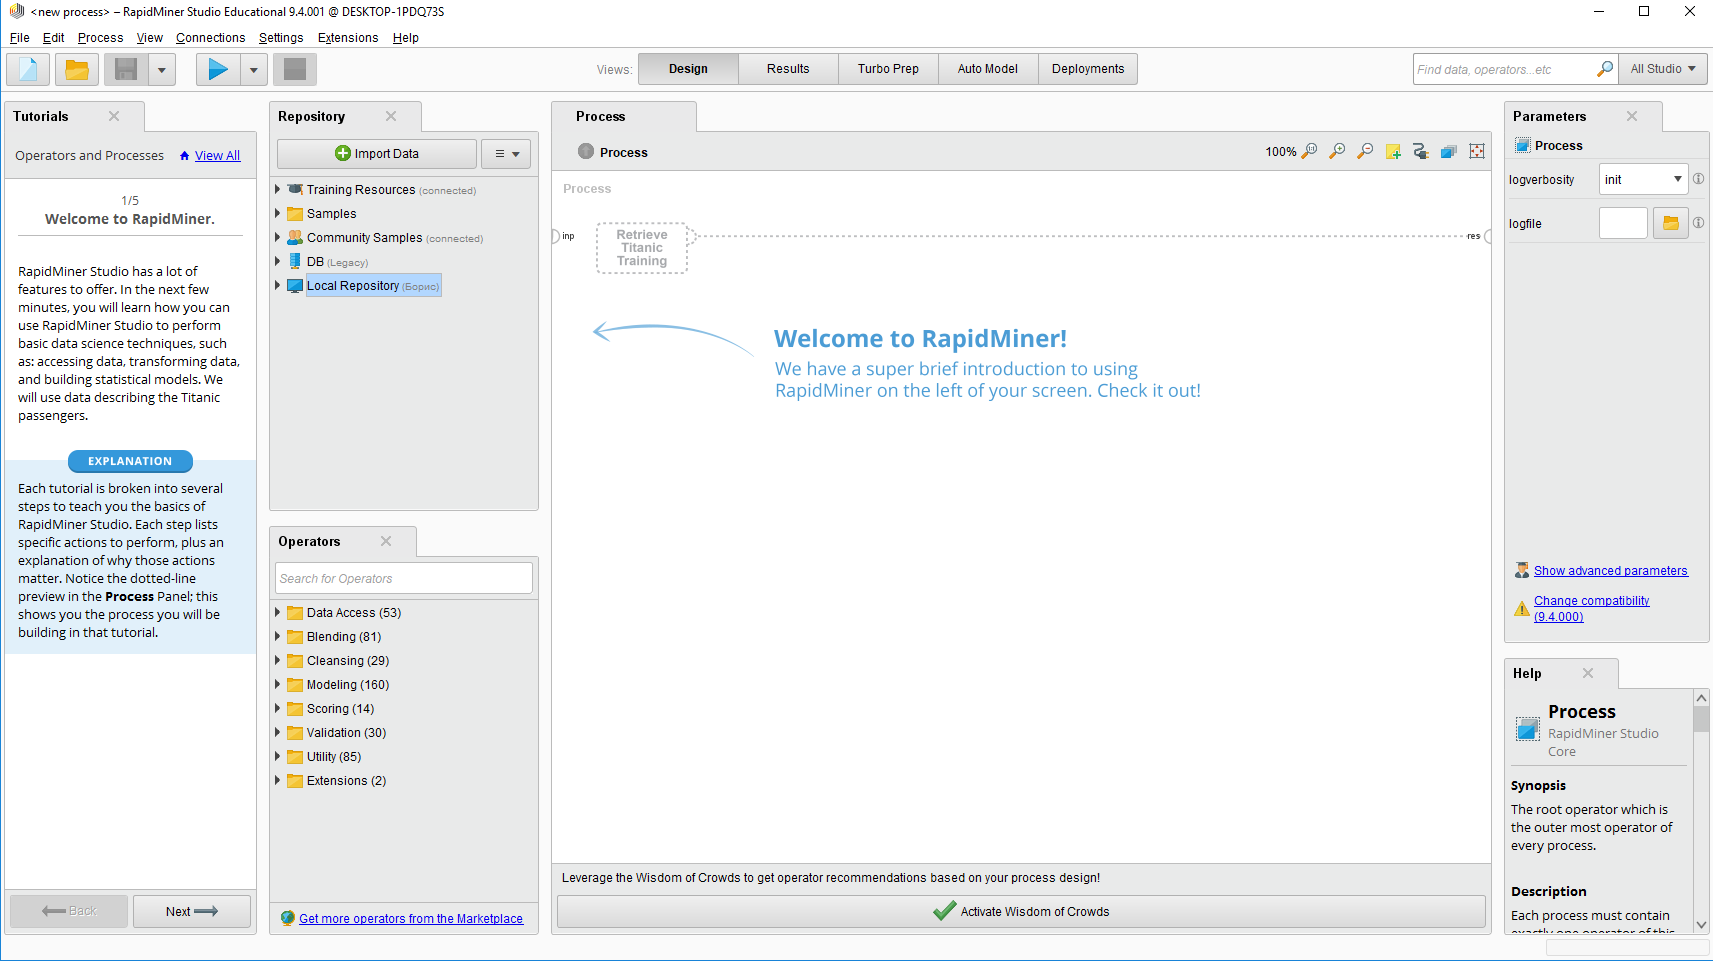The height and width of the screenshot is (961, 1713).
Task: Click the zoom out magnifier in the Process panel
Action: tap(1365, 152)
